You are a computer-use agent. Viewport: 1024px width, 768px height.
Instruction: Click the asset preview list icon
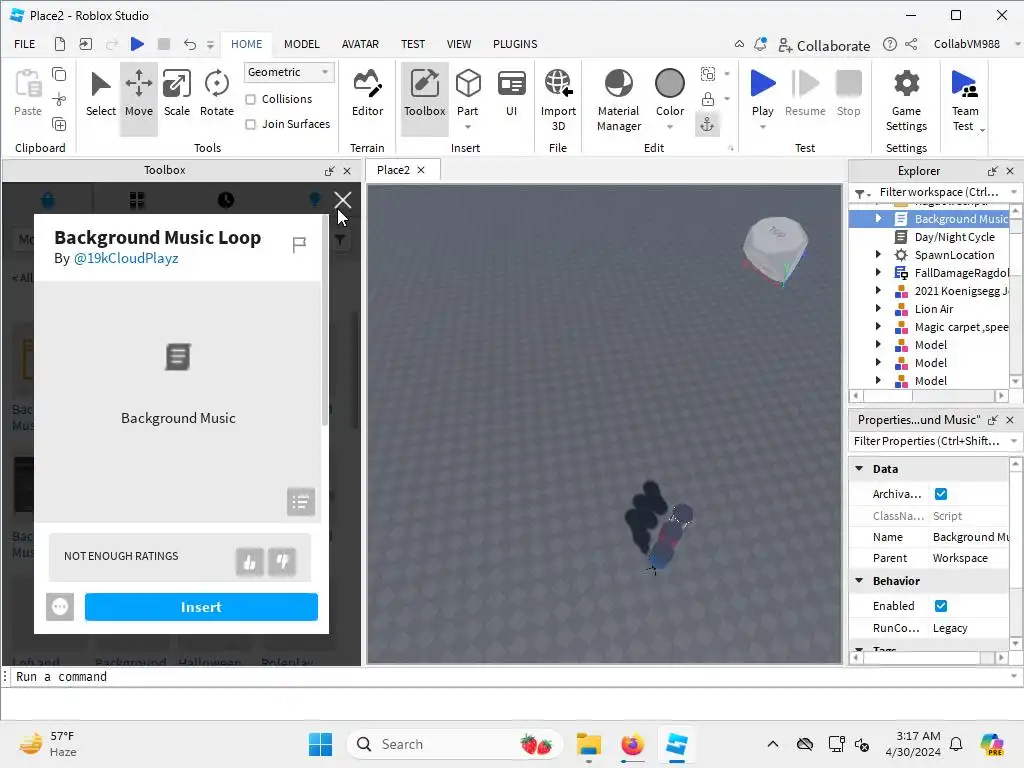coord(301,502)
